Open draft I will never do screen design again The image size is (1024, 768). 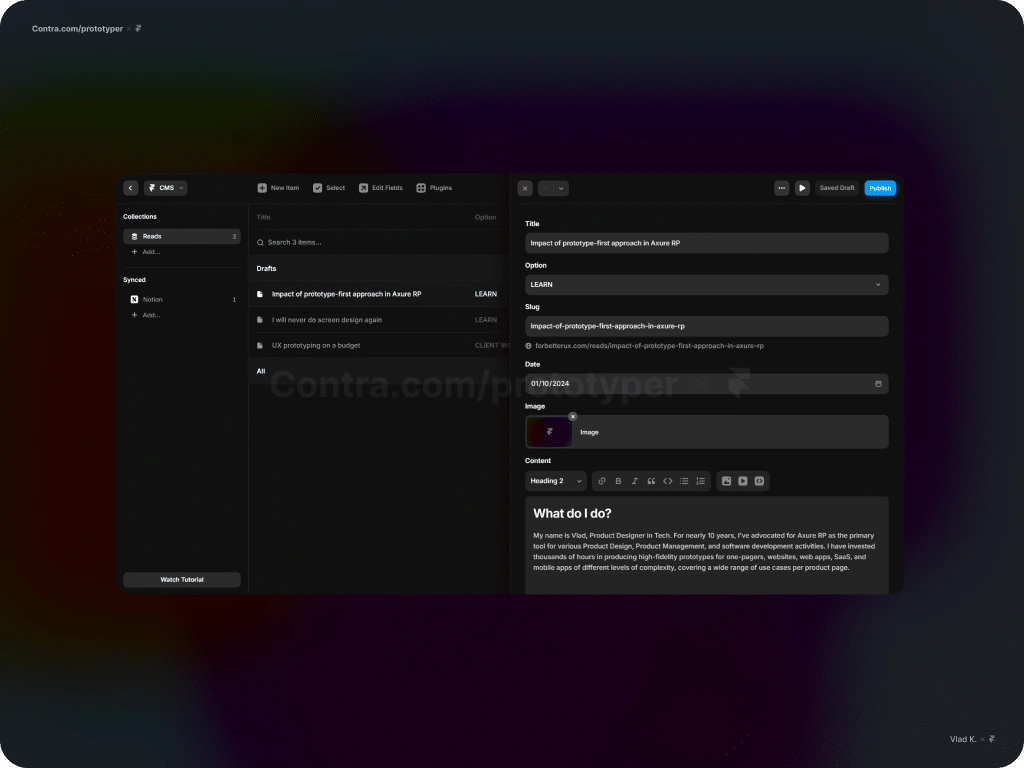[379, 320]
